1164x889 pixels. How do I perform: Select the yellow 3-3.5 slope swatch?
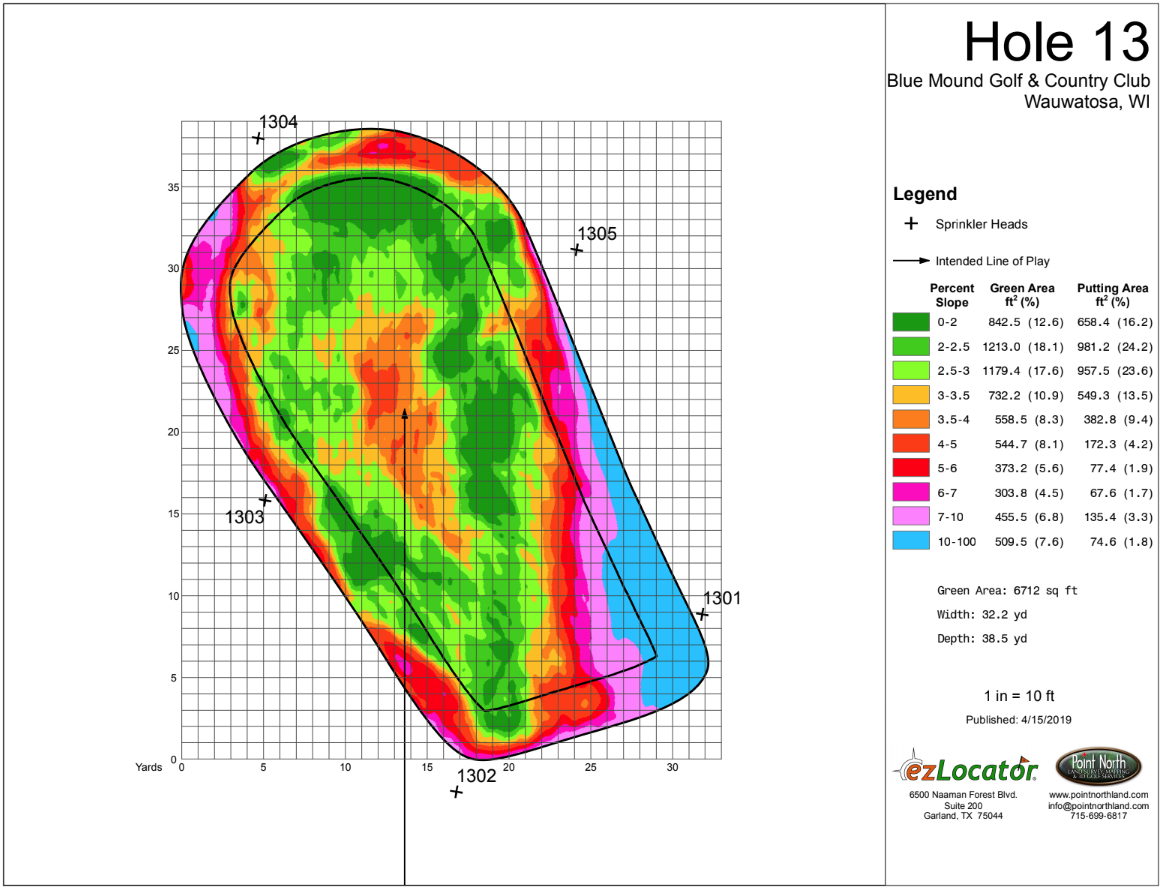[x=911, y=395]
